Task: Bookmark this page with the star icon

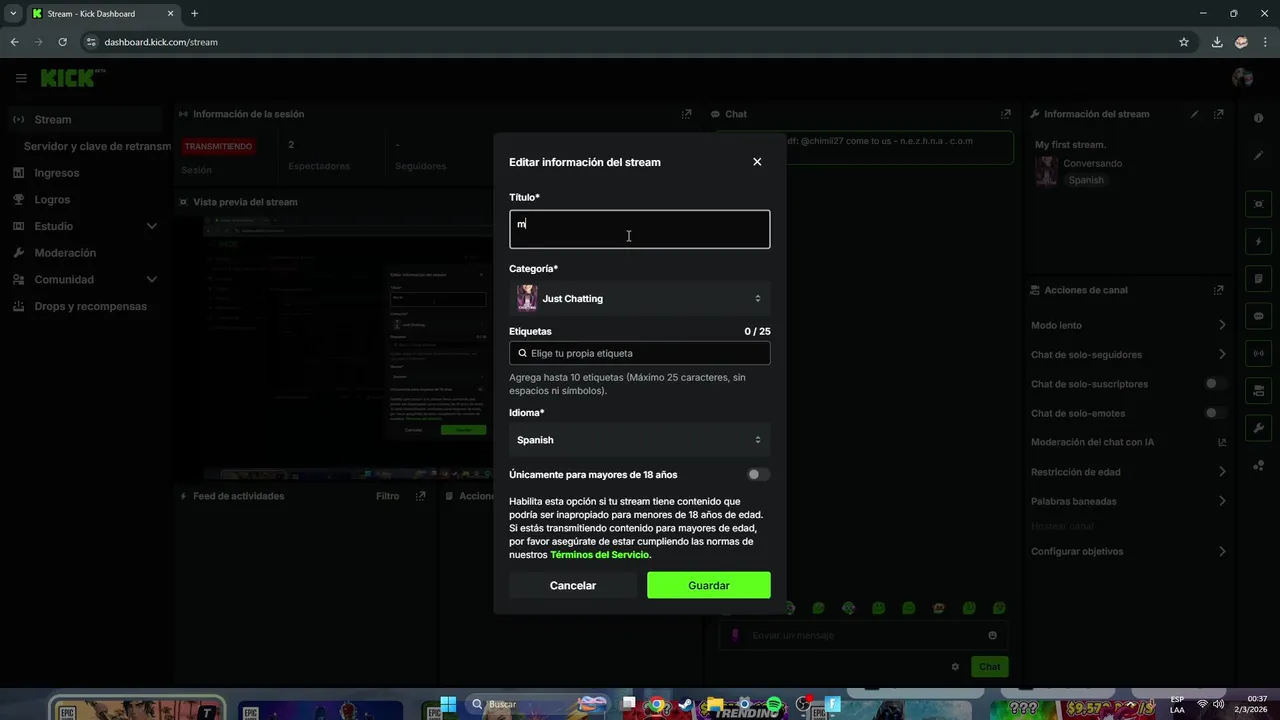Action: pyautogui.click(x=1184, y=42)
